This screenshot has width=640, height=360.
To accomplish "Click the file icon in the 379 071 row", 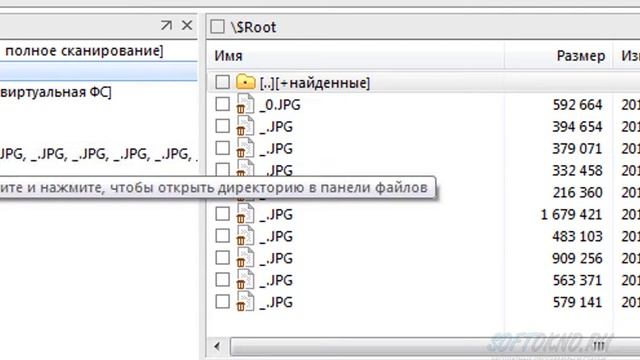I will click(x=245, y=148).
